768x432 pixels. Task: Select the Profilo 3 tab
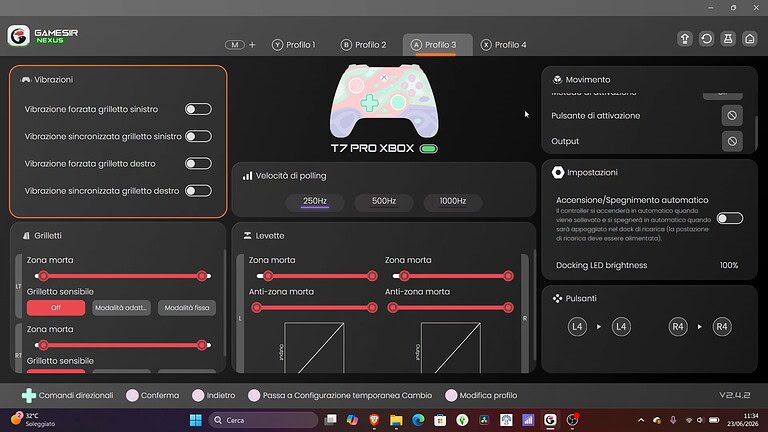(435, 45)
